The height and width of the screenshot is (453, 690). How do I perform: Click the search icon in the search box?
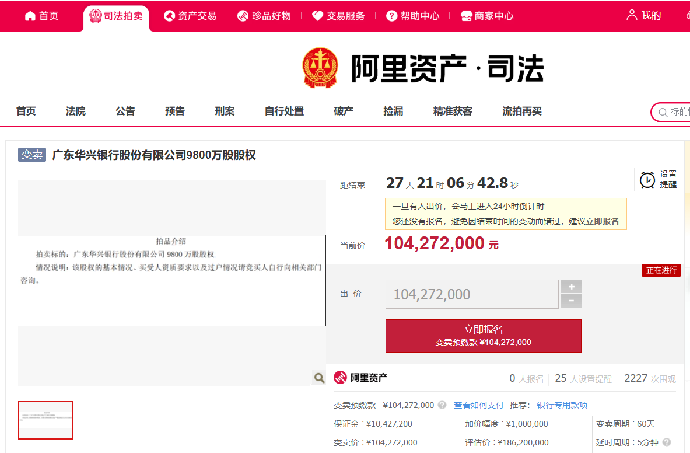662,112
